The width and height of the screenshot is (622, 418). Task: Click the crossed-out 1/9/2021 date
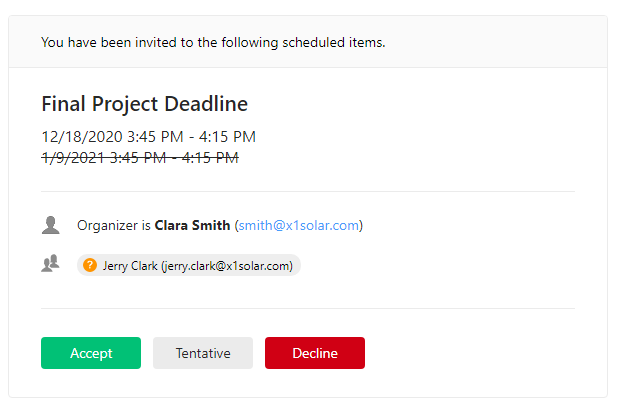(73, 158)
